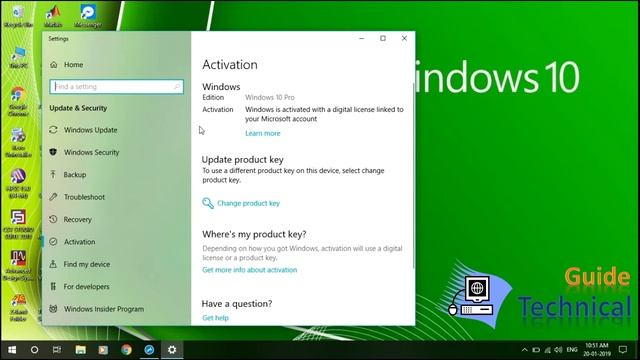Open the Action Center notification icon
The image size is (640, 360).
[623, 350]
